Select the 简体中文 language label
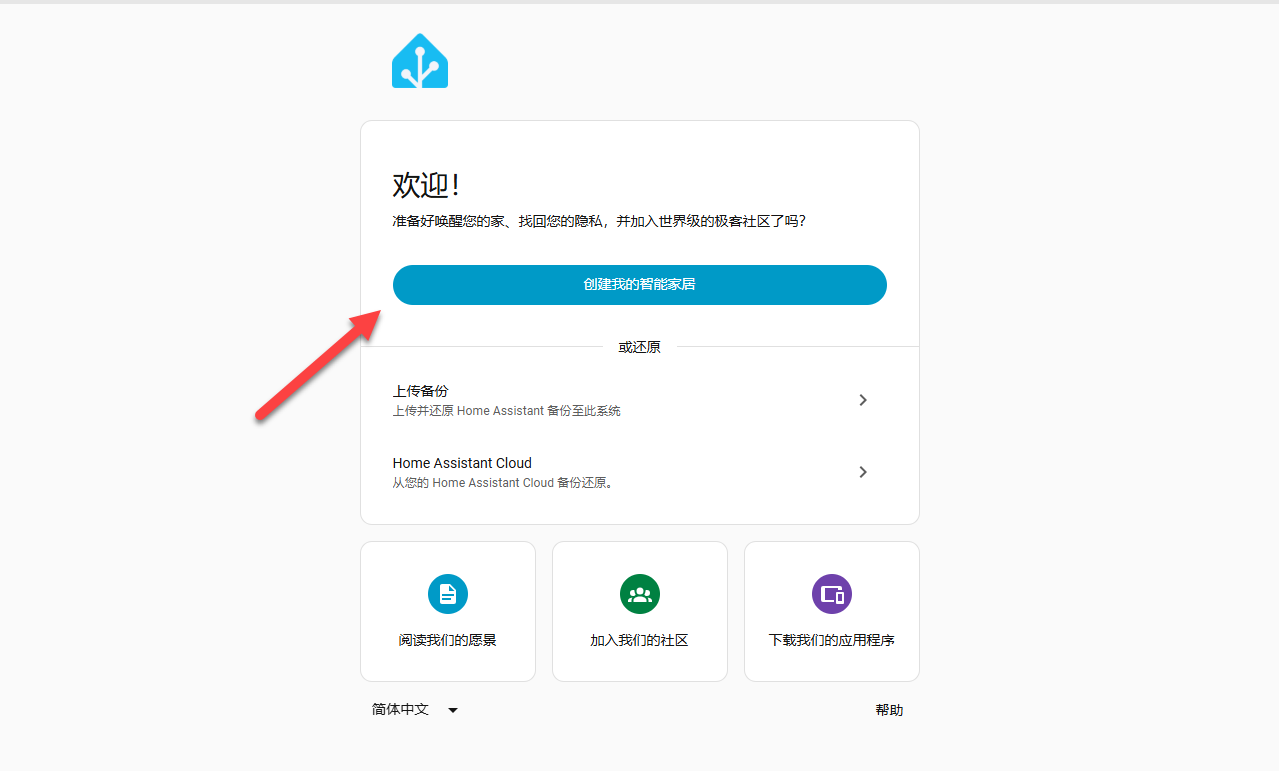This screenshot has width=1279, height=771. [x=399, y=710]
